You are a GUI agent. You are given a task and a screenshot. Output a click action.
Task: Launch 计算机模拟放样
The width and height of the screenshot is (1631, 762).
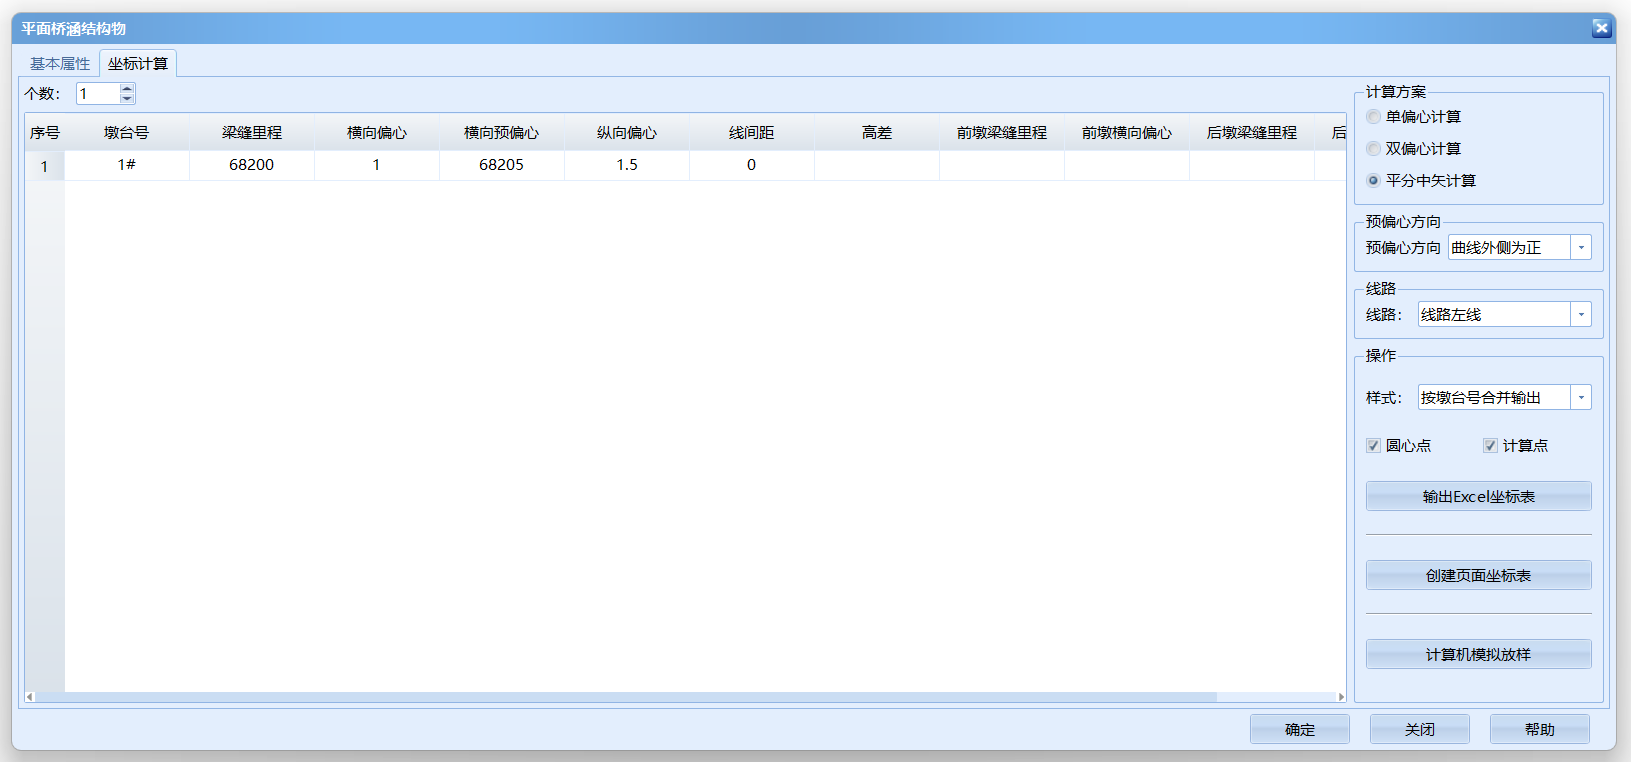(x=1478, y=655)
